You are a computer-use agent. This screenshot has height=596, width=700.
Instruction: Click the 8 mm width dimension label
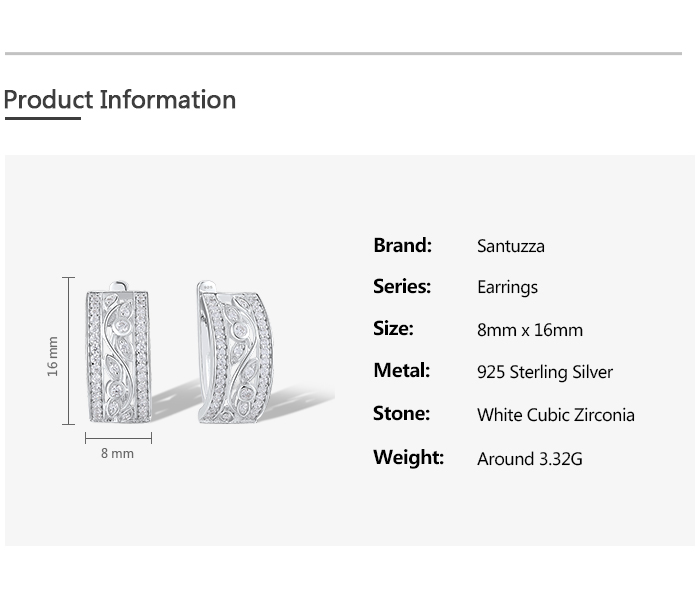point(117,454)
